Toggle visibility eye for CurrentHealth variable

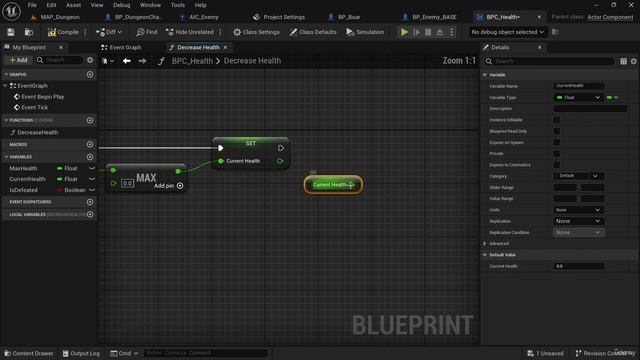92,179
